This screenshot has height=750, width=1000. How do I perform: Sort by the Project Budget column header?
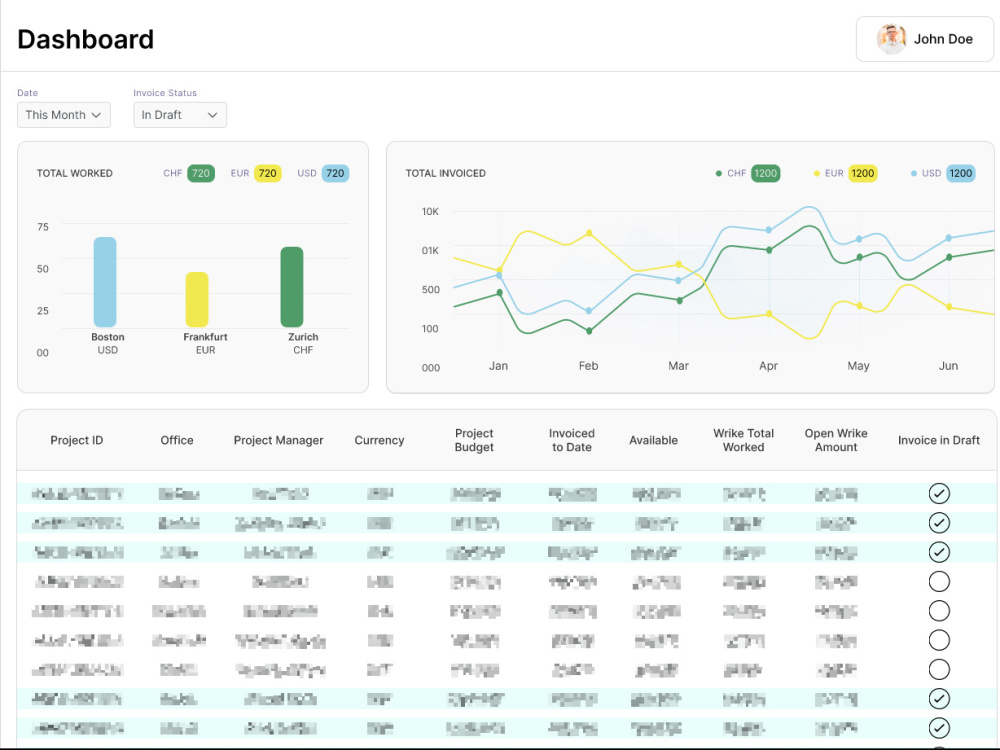coord(474,440)
